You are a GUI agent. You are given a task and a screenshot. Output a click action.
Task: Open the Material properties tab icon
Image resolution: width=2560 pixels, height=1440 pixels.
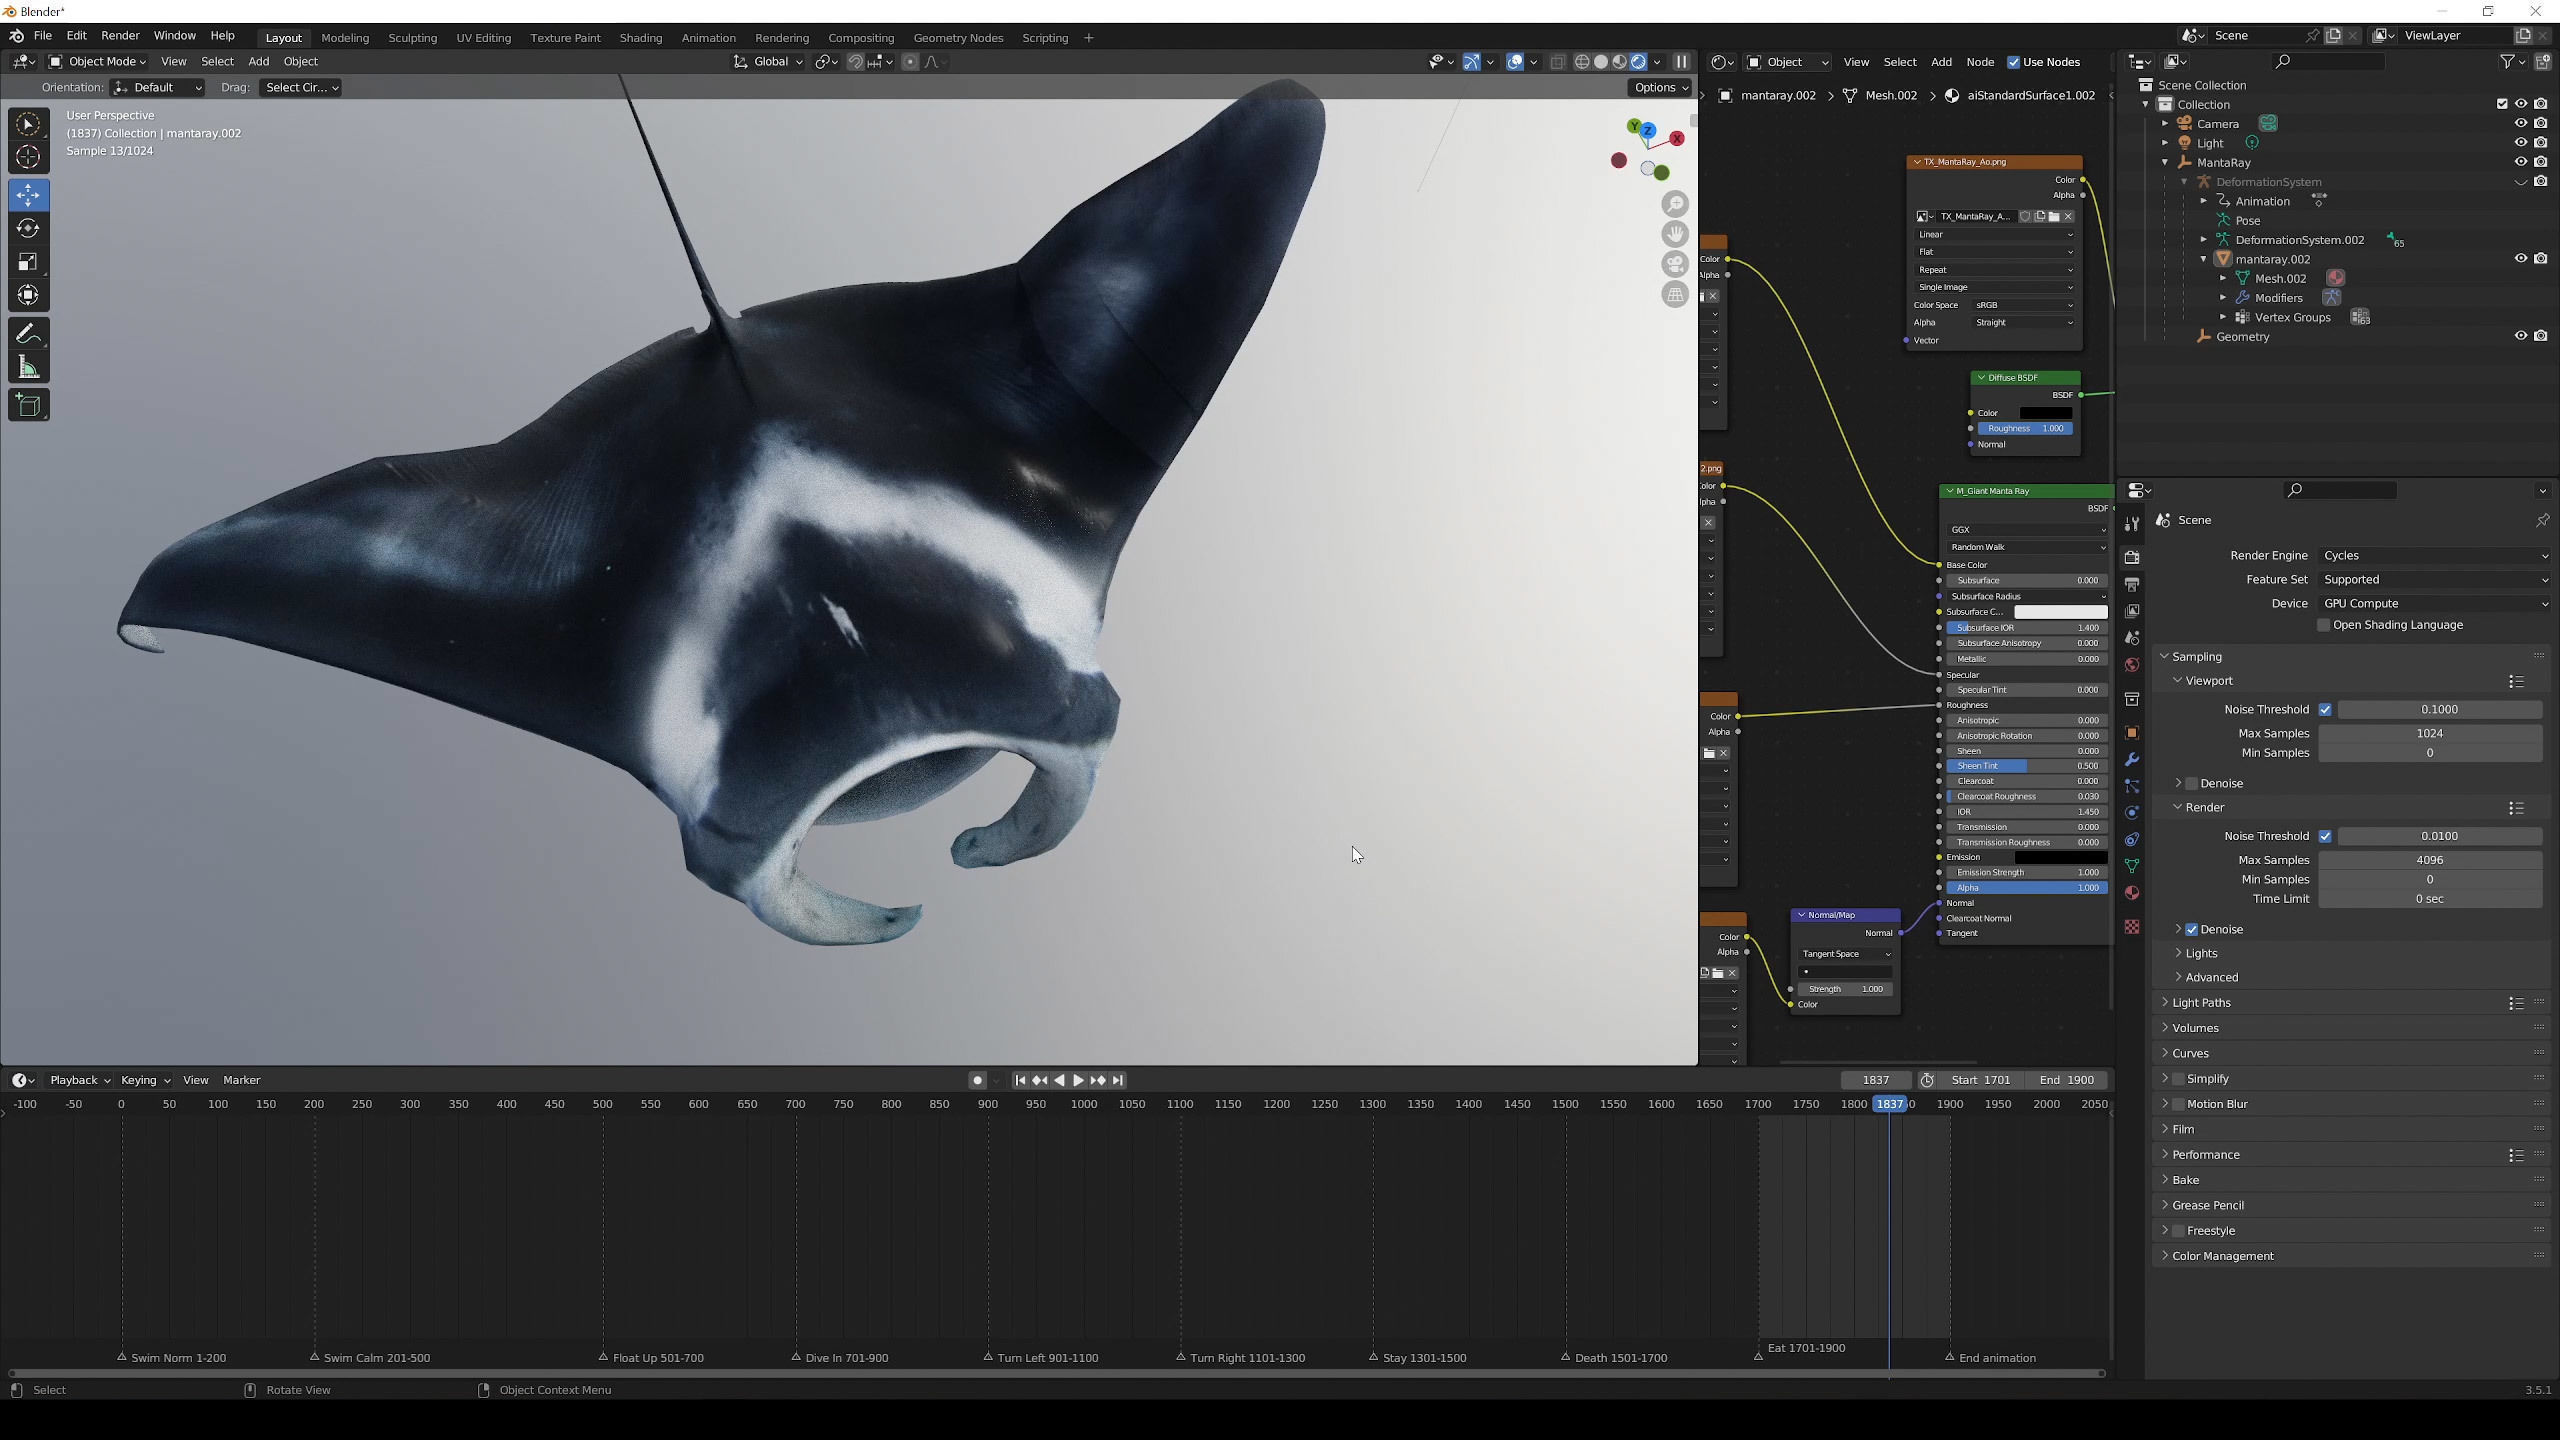pyautogui.click(x=2132, y=893)
